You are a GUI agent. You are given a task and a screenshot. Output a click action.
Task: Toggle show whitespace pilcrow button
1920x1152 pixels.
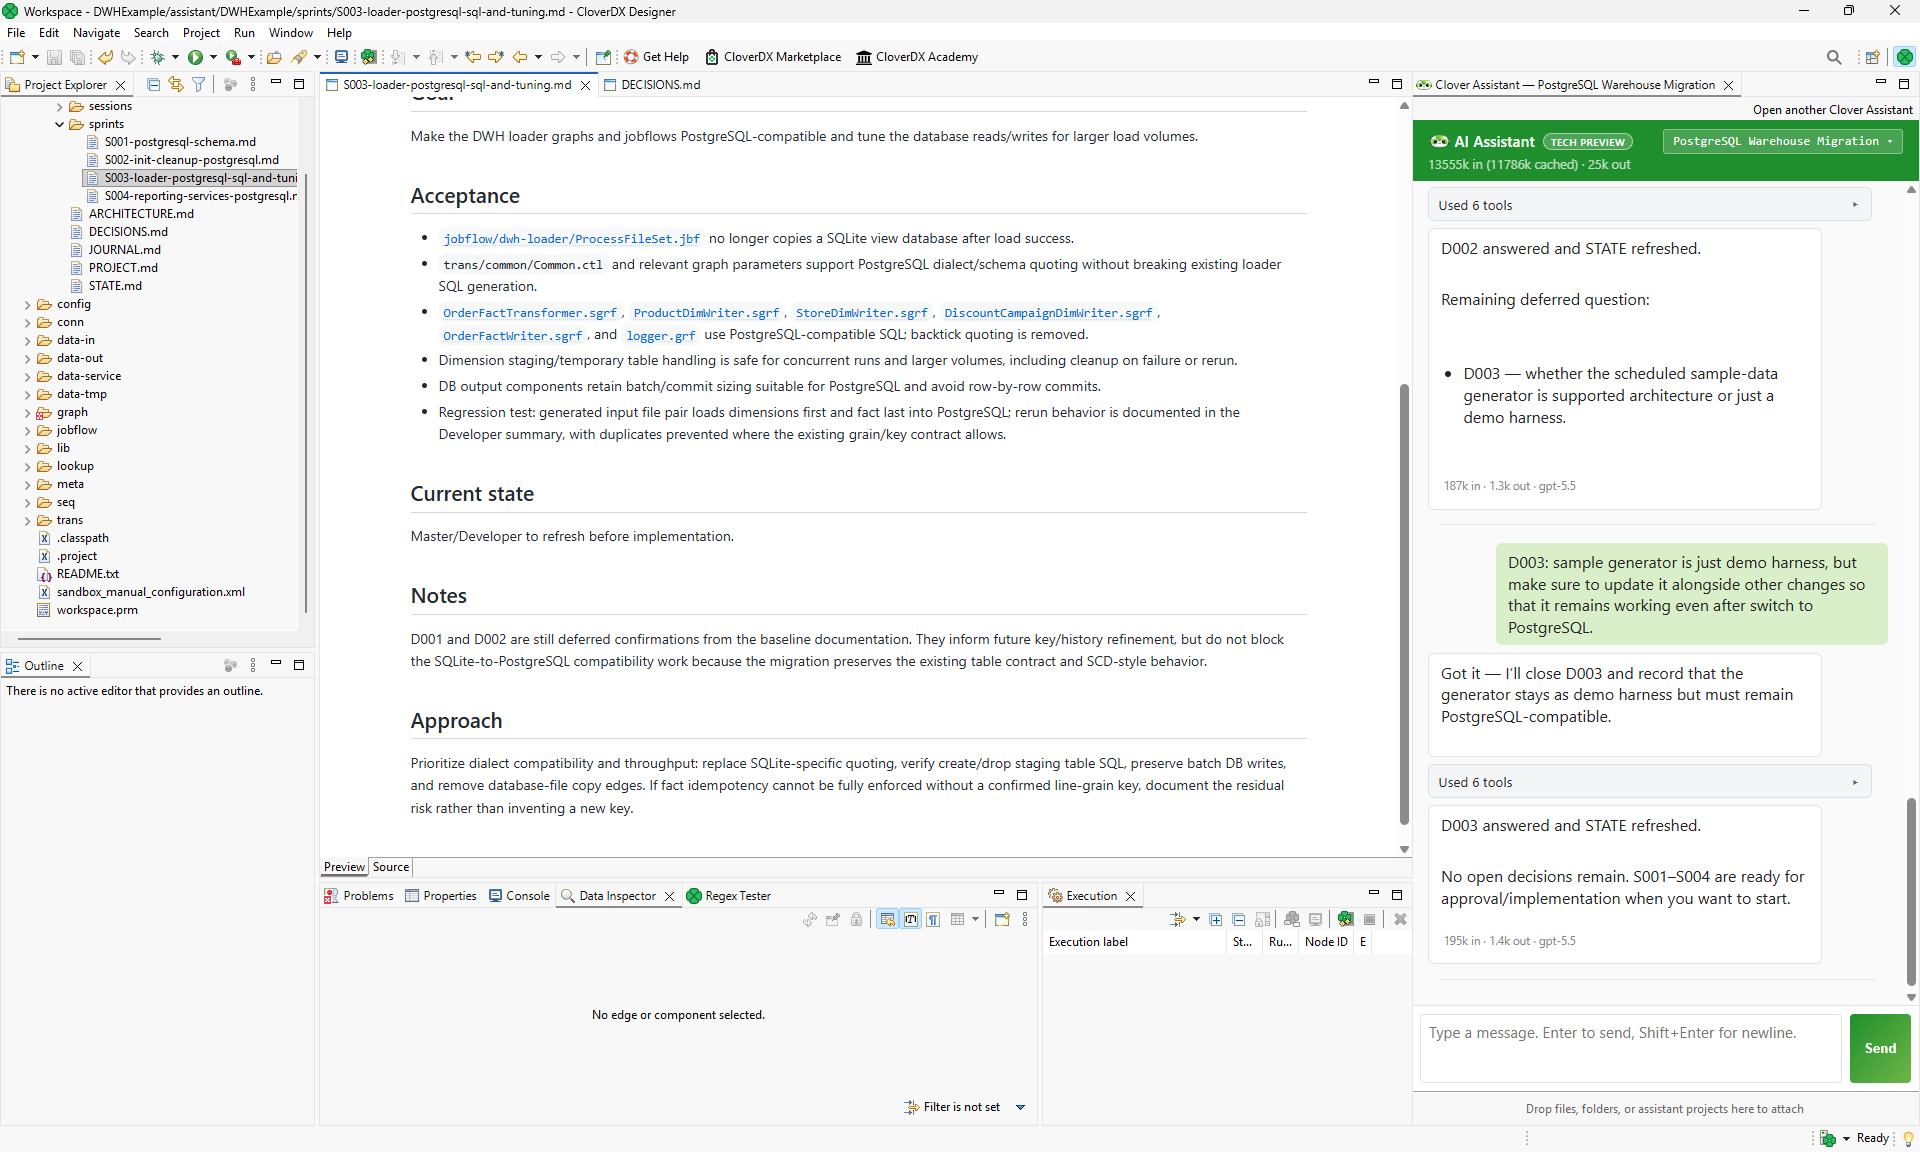pyautogui.click(x=933, y=919)
